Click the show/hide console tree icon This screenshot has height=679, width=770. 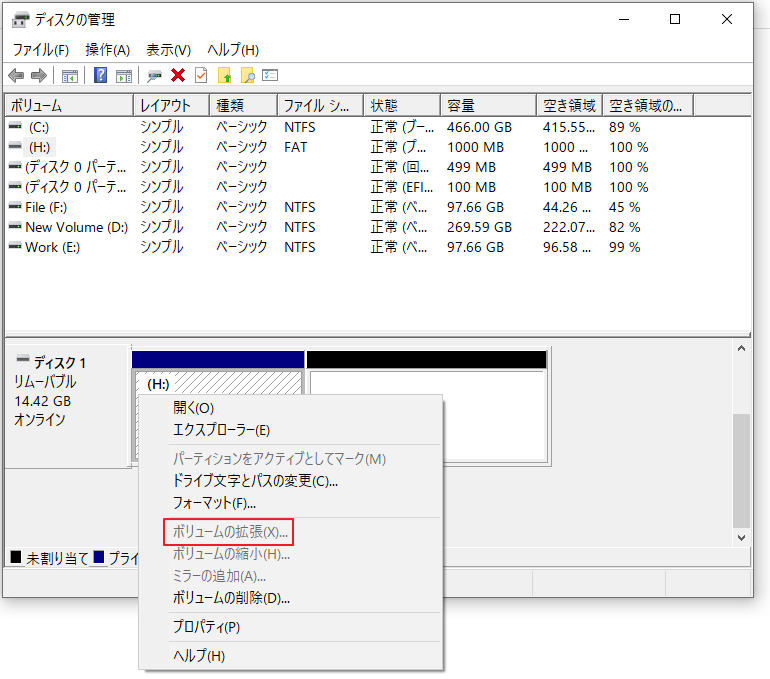click(x=70, y=75)
